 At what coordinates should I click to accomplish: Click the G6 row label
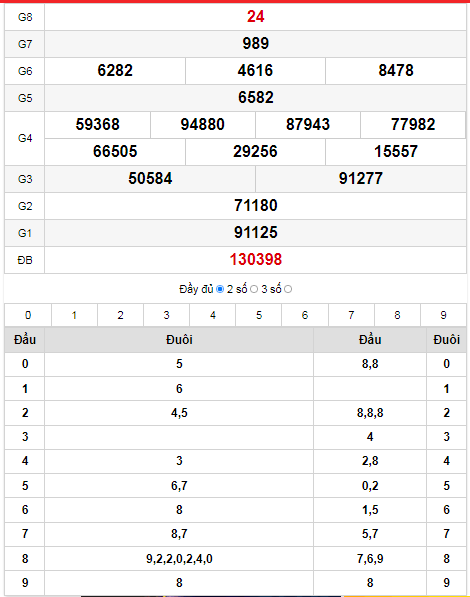[x=25, y=71]
